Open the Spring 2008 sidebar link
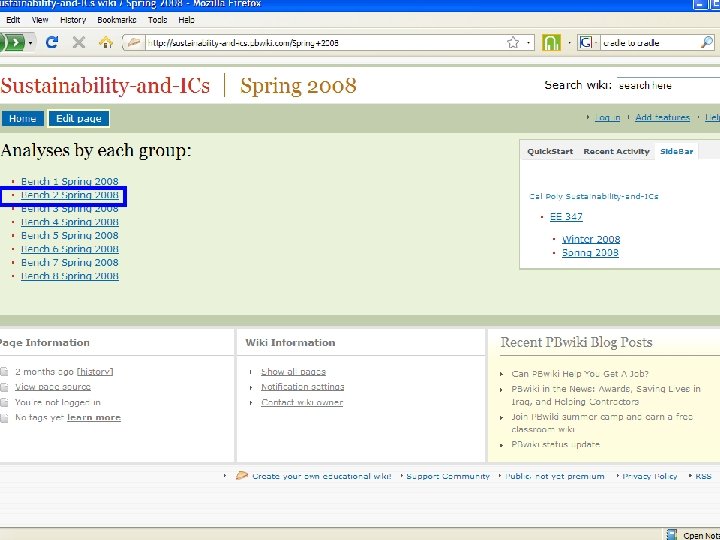Viewport: 720px width, 540px height. (590, 253)
